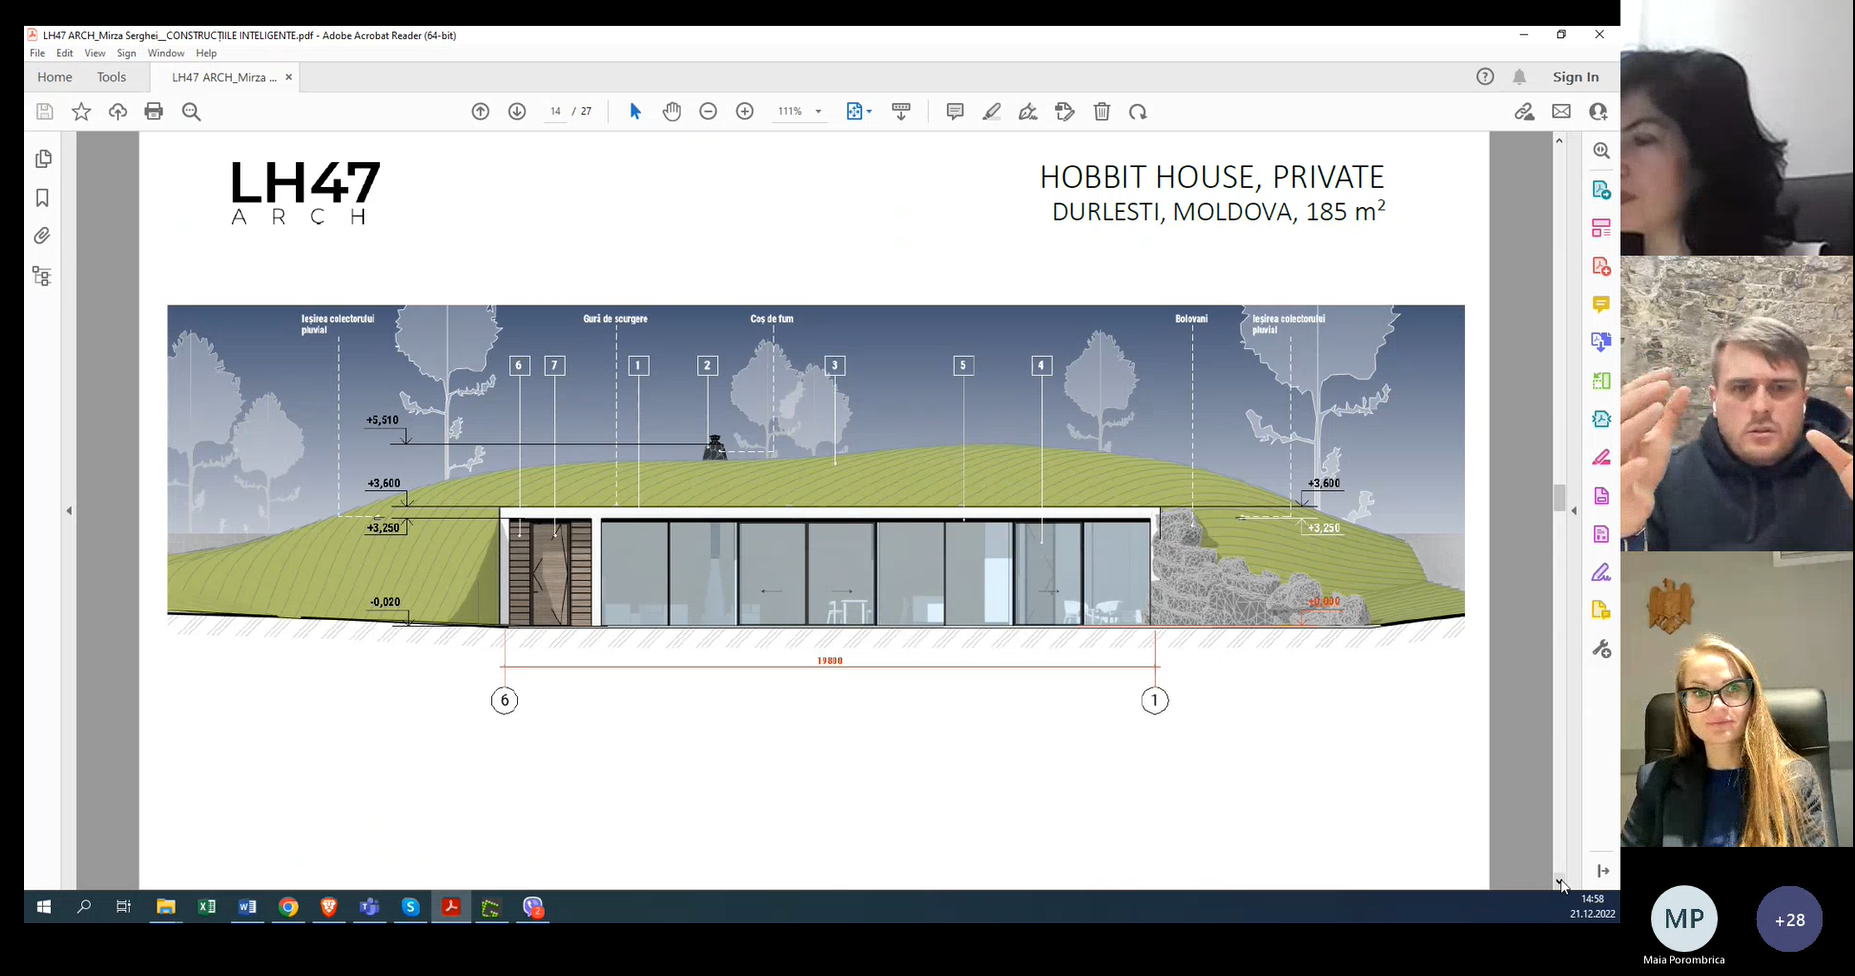Viewport: 1855px width, 976px height.
Task: Click the page number input field
Action: click(x=555, y=112)
